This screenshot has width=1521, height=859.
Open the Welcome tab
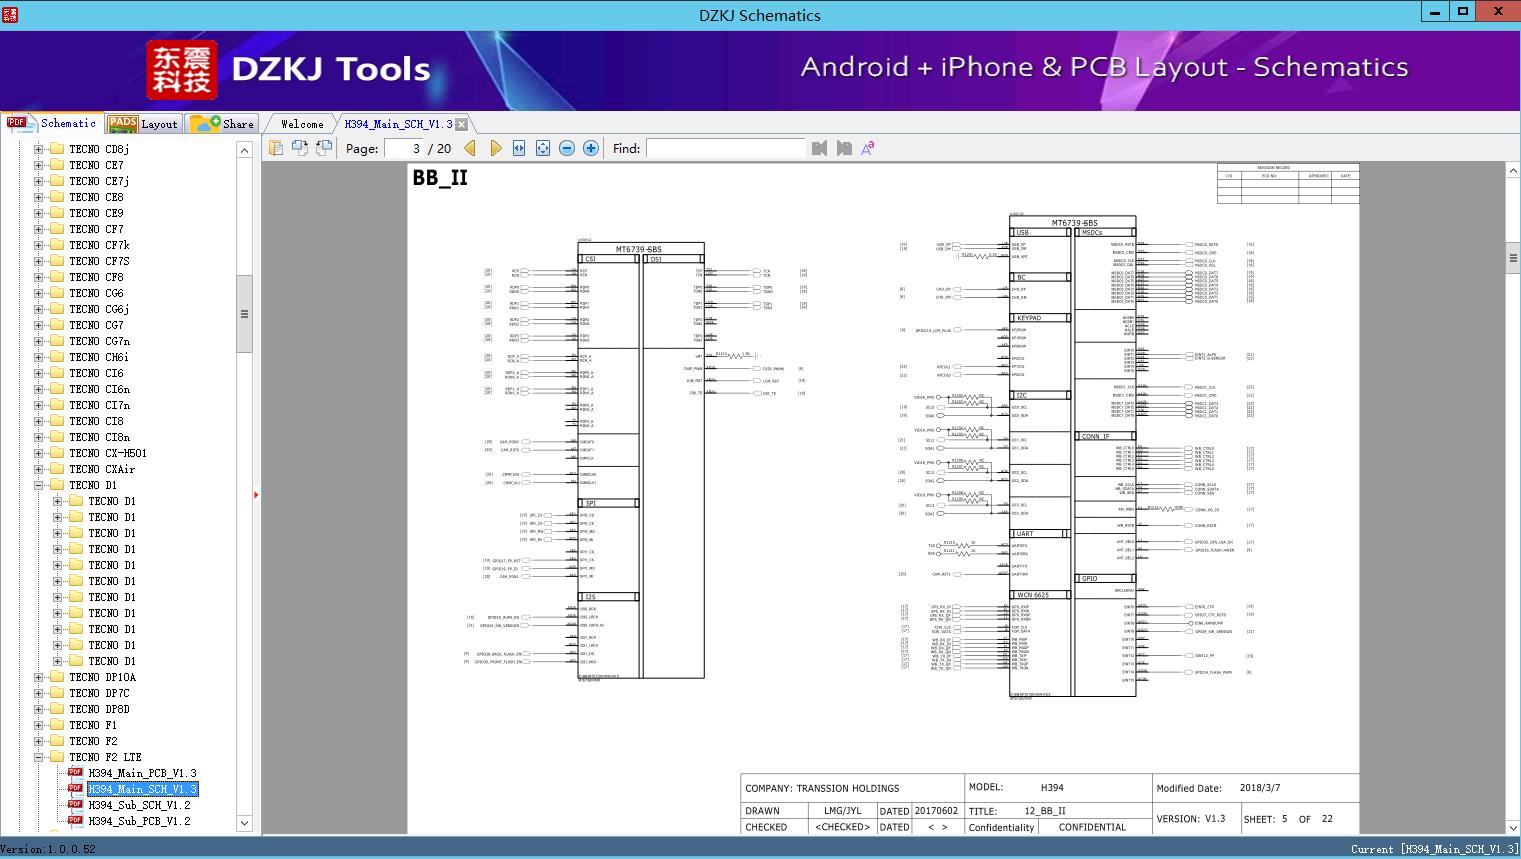pos(302,124)
